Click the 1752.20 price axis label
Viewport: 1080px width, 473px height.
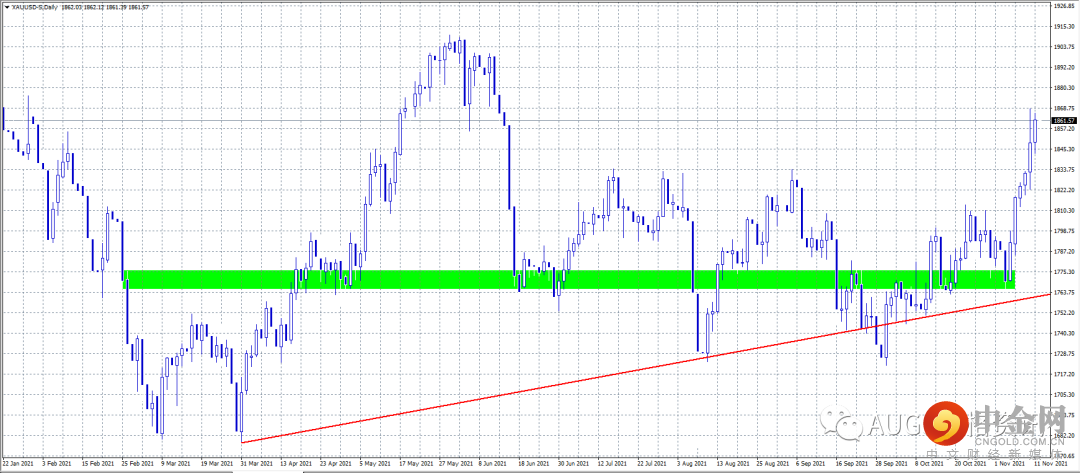[1065, 313]
